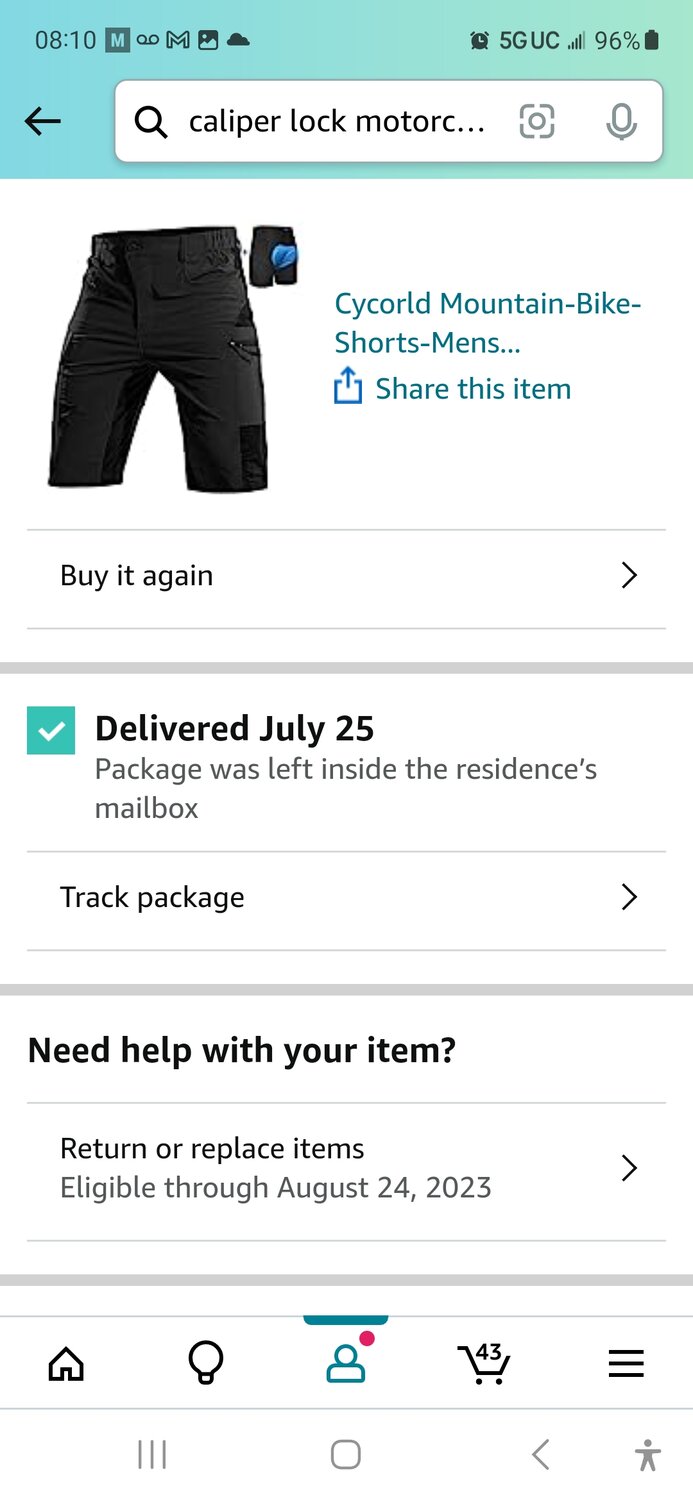693x1500 pixels.
Task: Expand Return or replace items chevron
Action: click(x=629, y=1168)
